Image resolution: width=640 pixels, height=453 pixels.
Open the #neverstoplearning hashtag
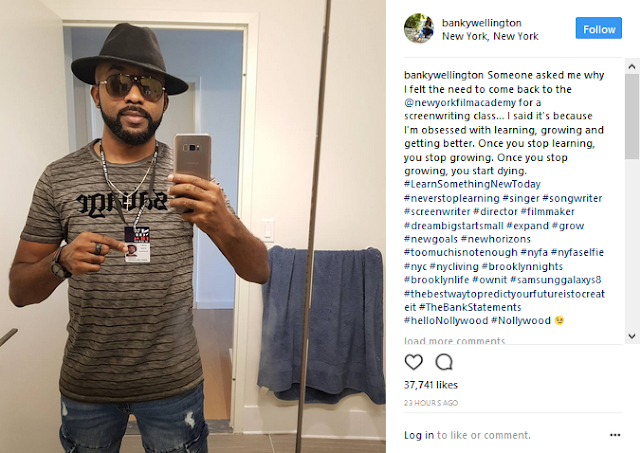click(451, 198)
